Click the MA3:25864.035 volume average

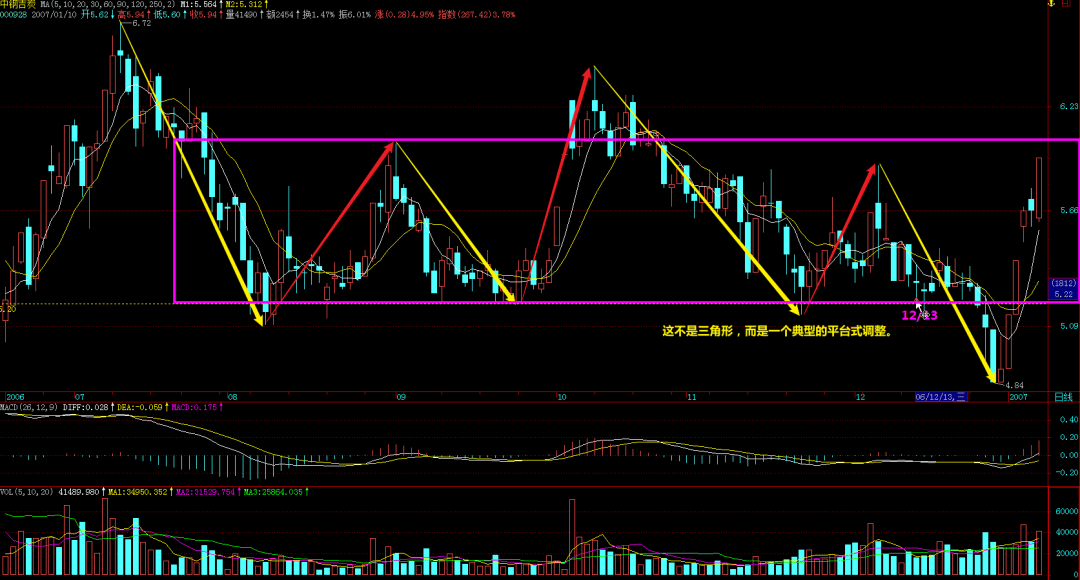click(x=273, y=492)
